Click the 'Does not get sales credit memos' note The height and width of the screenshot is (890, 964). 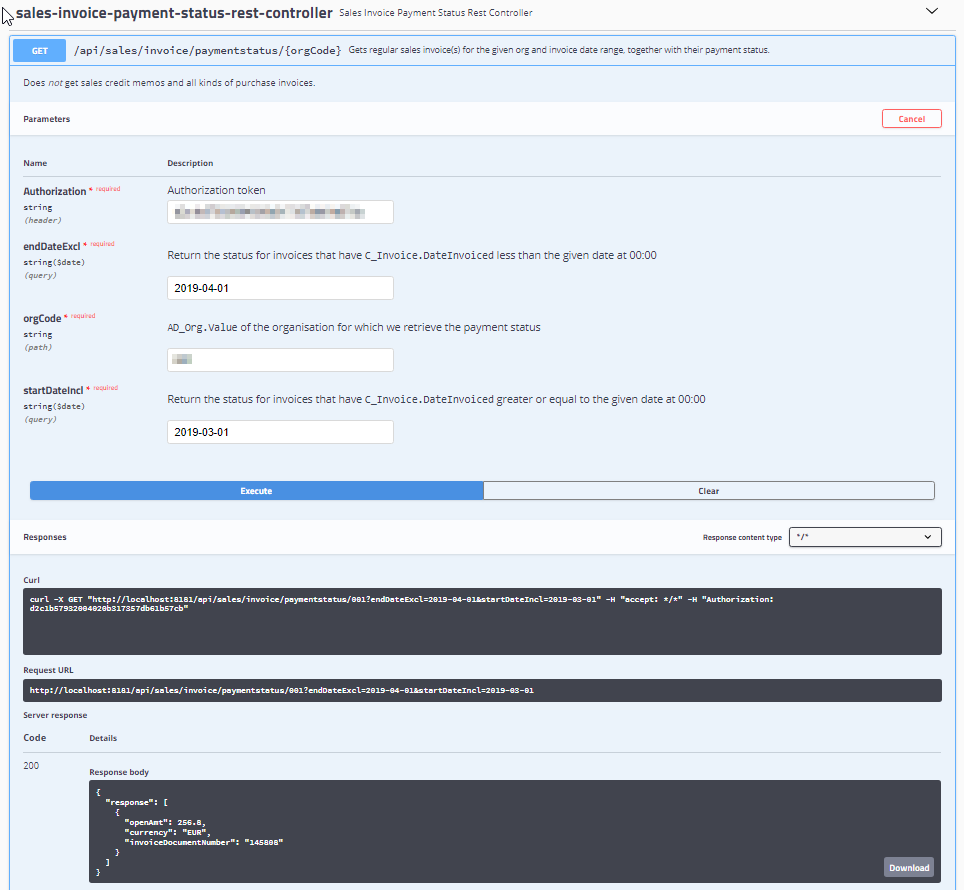(x=169, y=82)
